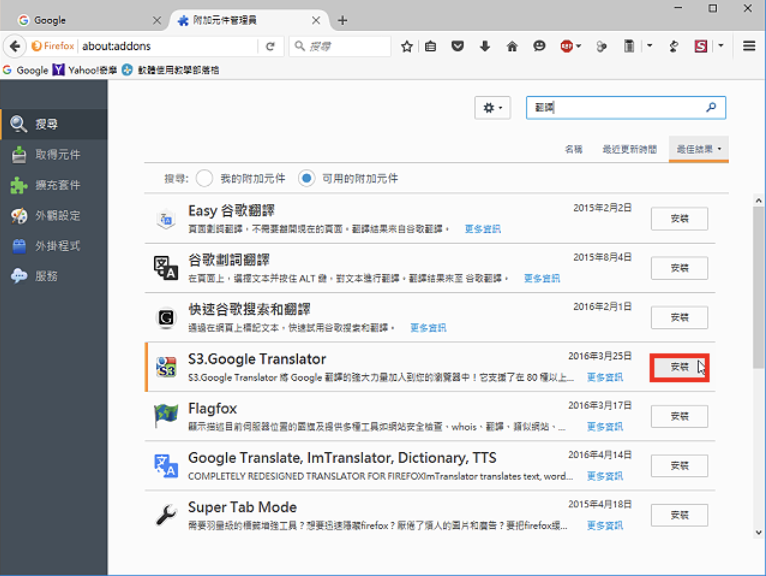This screenshot has height=576, width=766.
Task: Select the 我的附加元件 radio button
Action: pos(204,178)
